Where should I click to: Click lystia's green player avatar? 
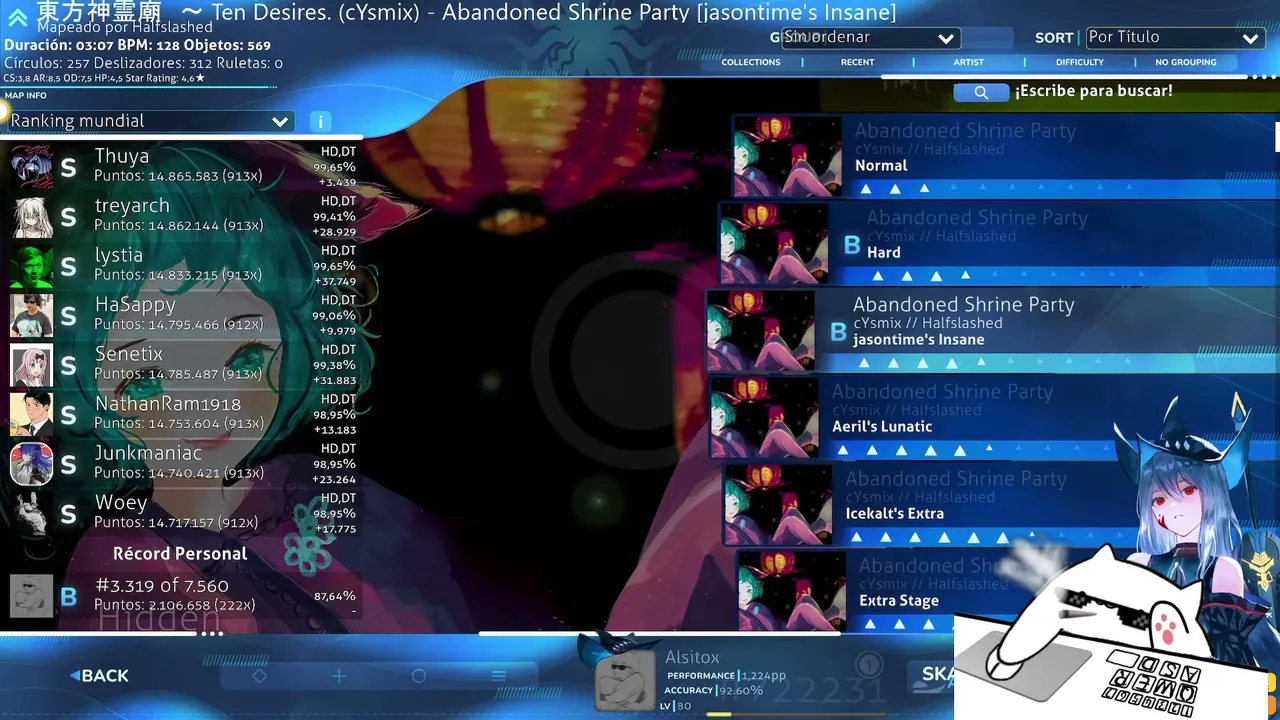(x=31, y=266)
